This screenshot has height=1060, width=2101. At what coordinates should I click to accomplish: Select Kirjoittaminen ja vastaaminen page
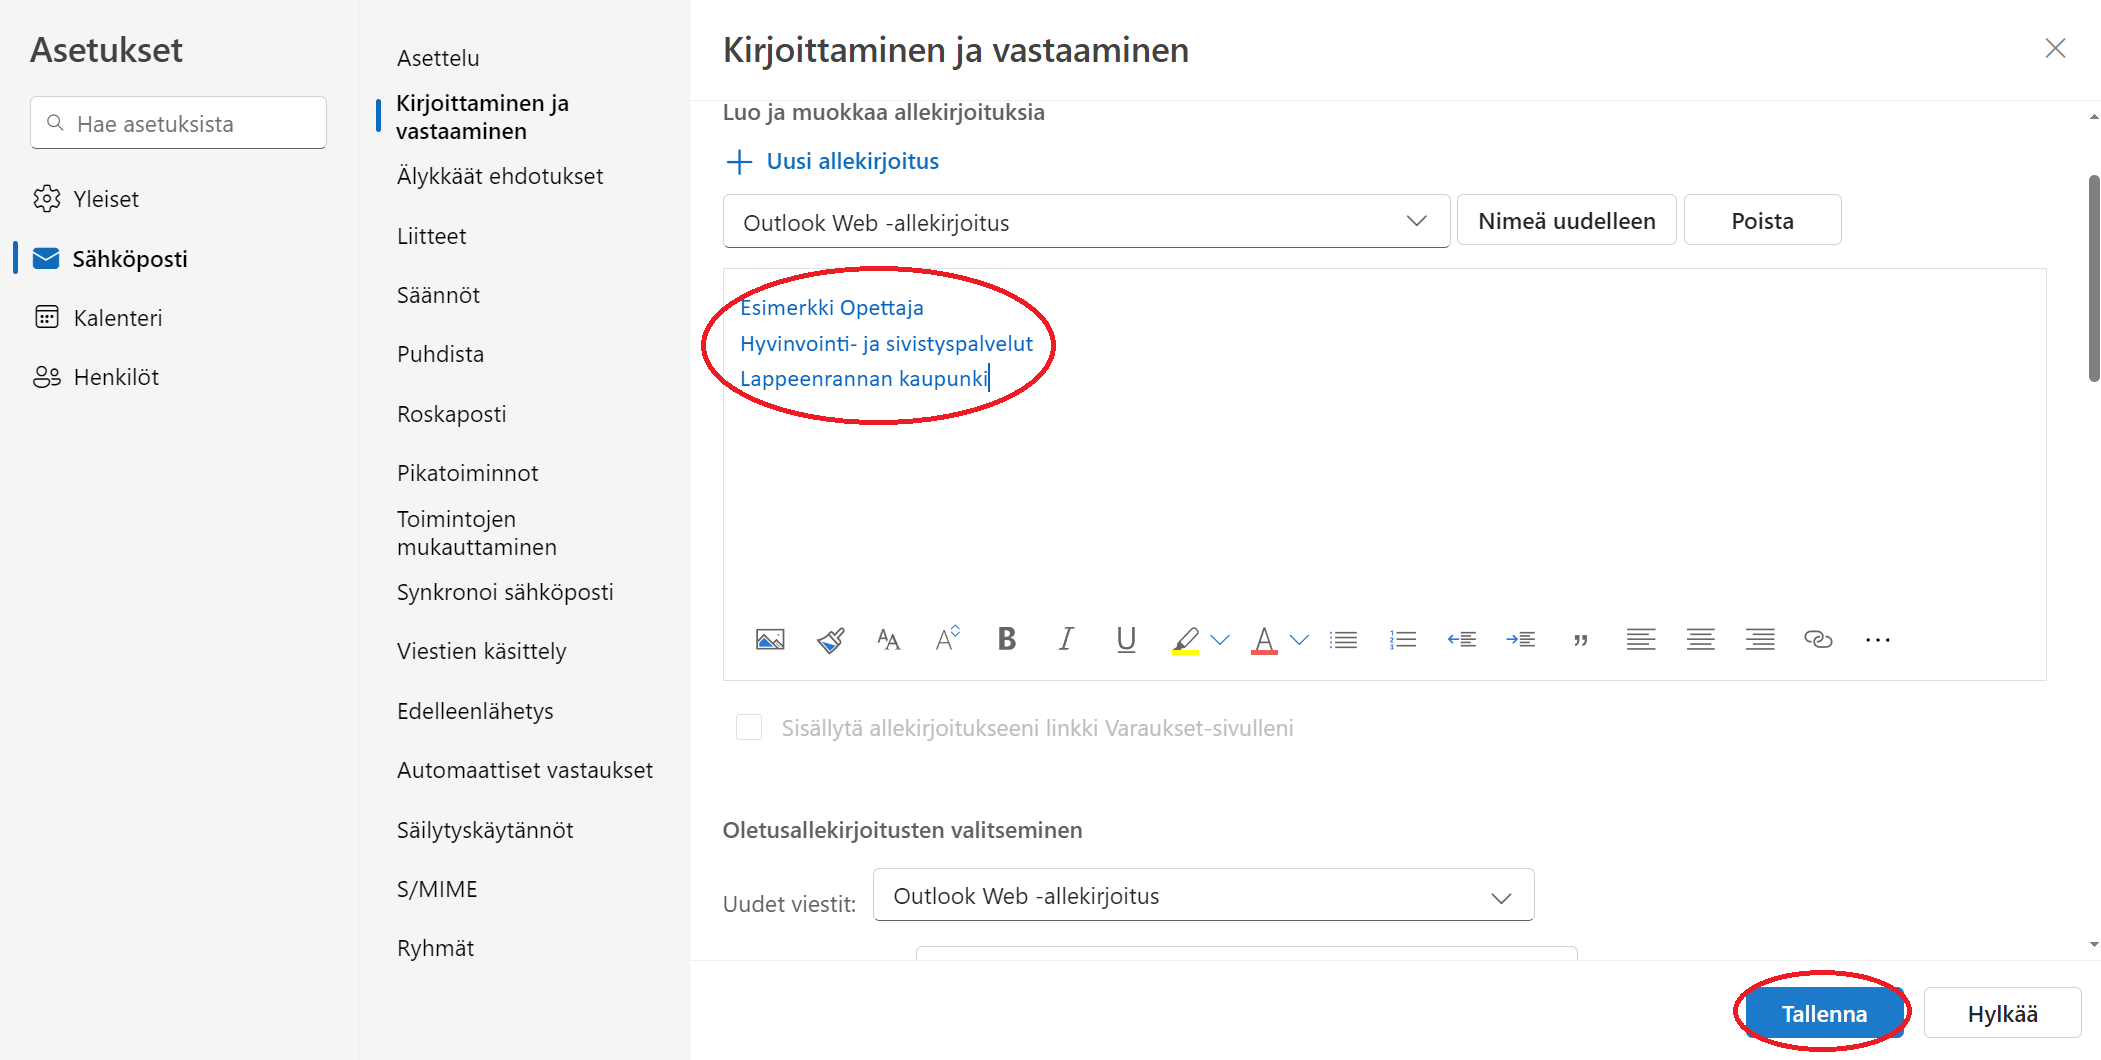482,117
